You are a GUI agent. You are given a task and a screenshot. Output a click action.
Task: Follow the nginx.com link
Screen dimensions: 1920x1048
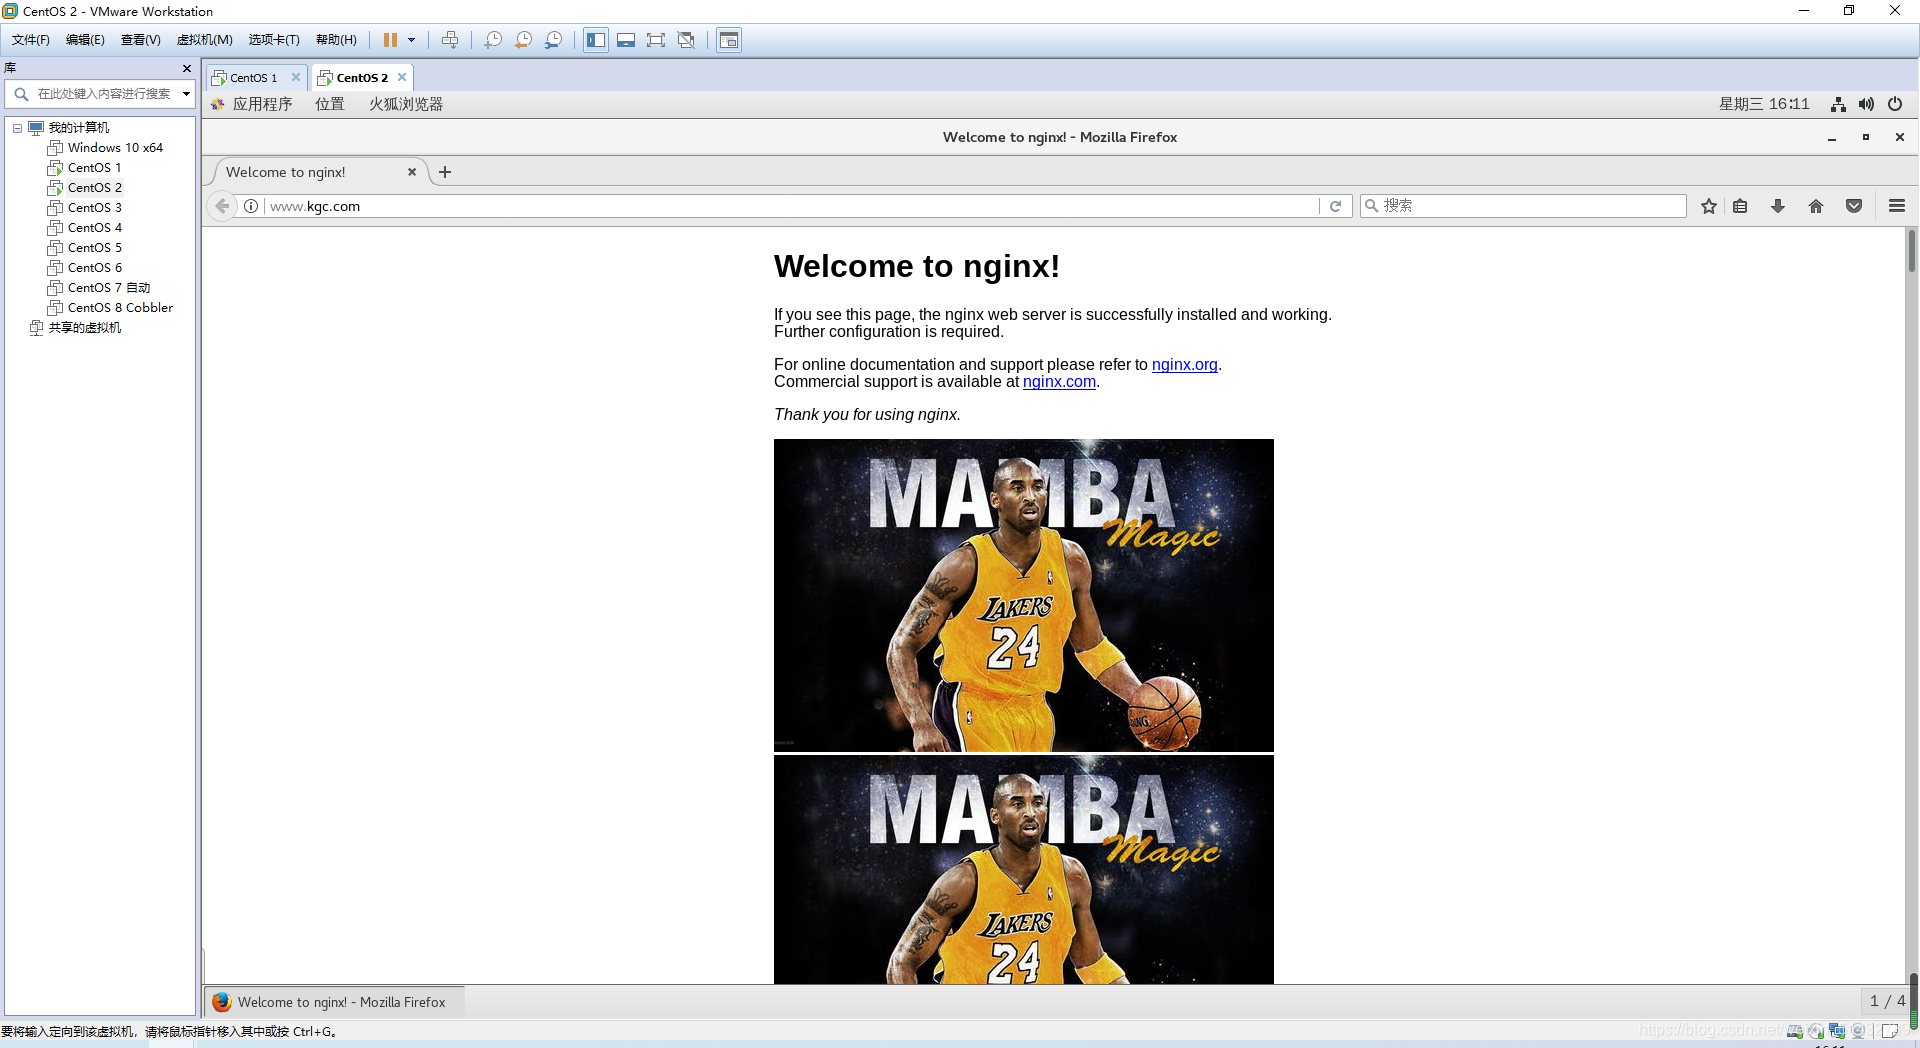(x=1059, y=382)
